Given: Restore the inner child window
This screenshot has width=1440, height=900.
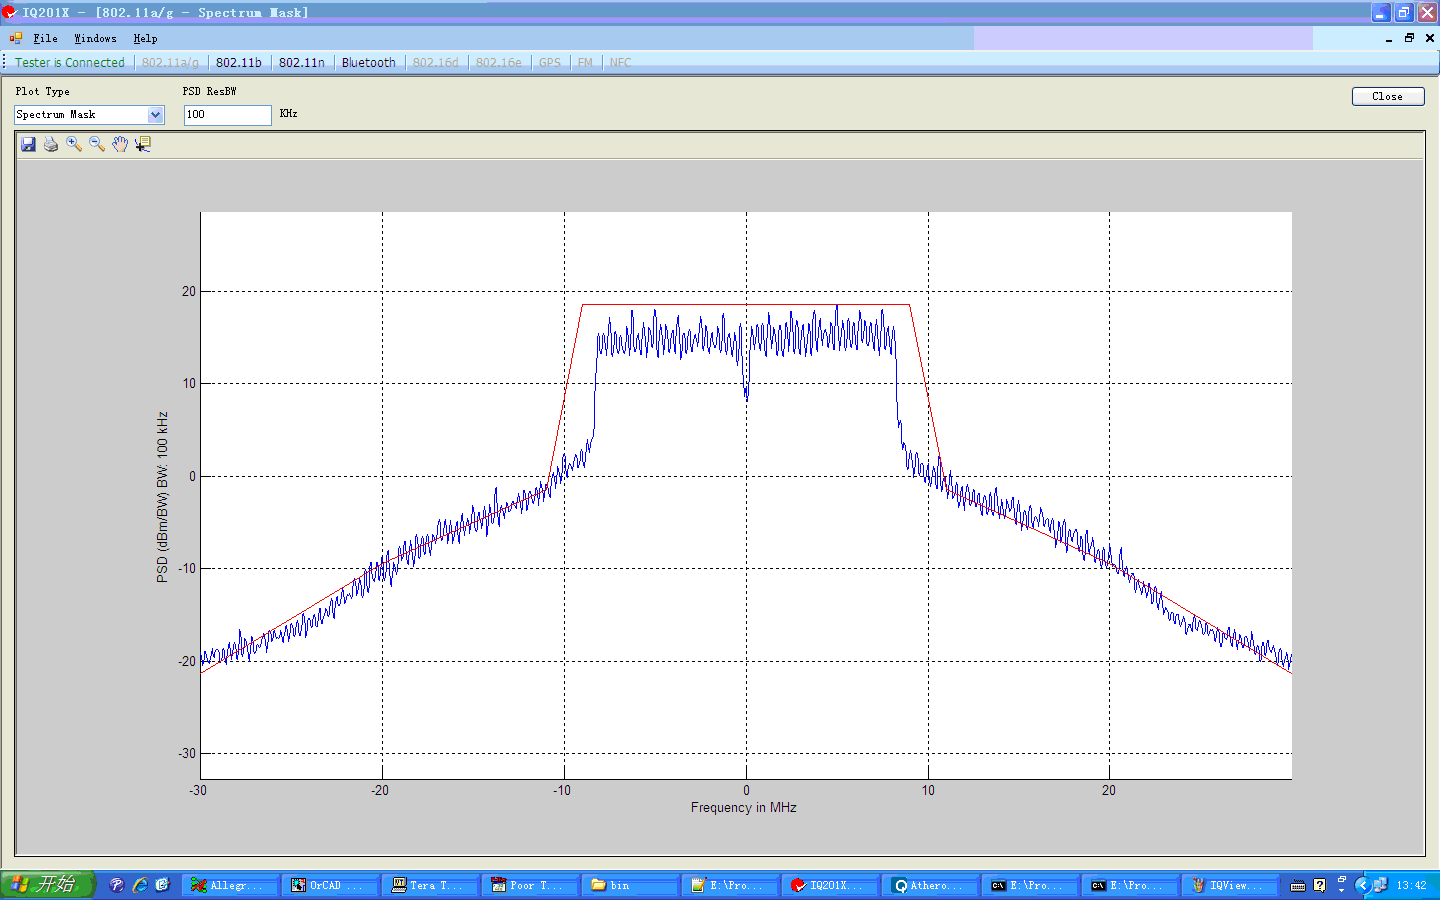Looking at the screenshot, I should (x=1409, y=38).
